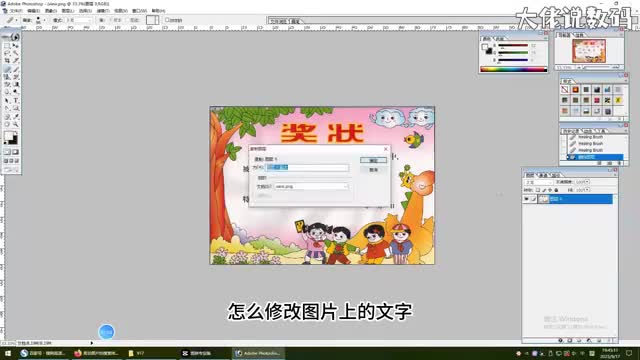Select the Eyedropper tool
This screenshot has height=360, width=640.
coord(16,116)
